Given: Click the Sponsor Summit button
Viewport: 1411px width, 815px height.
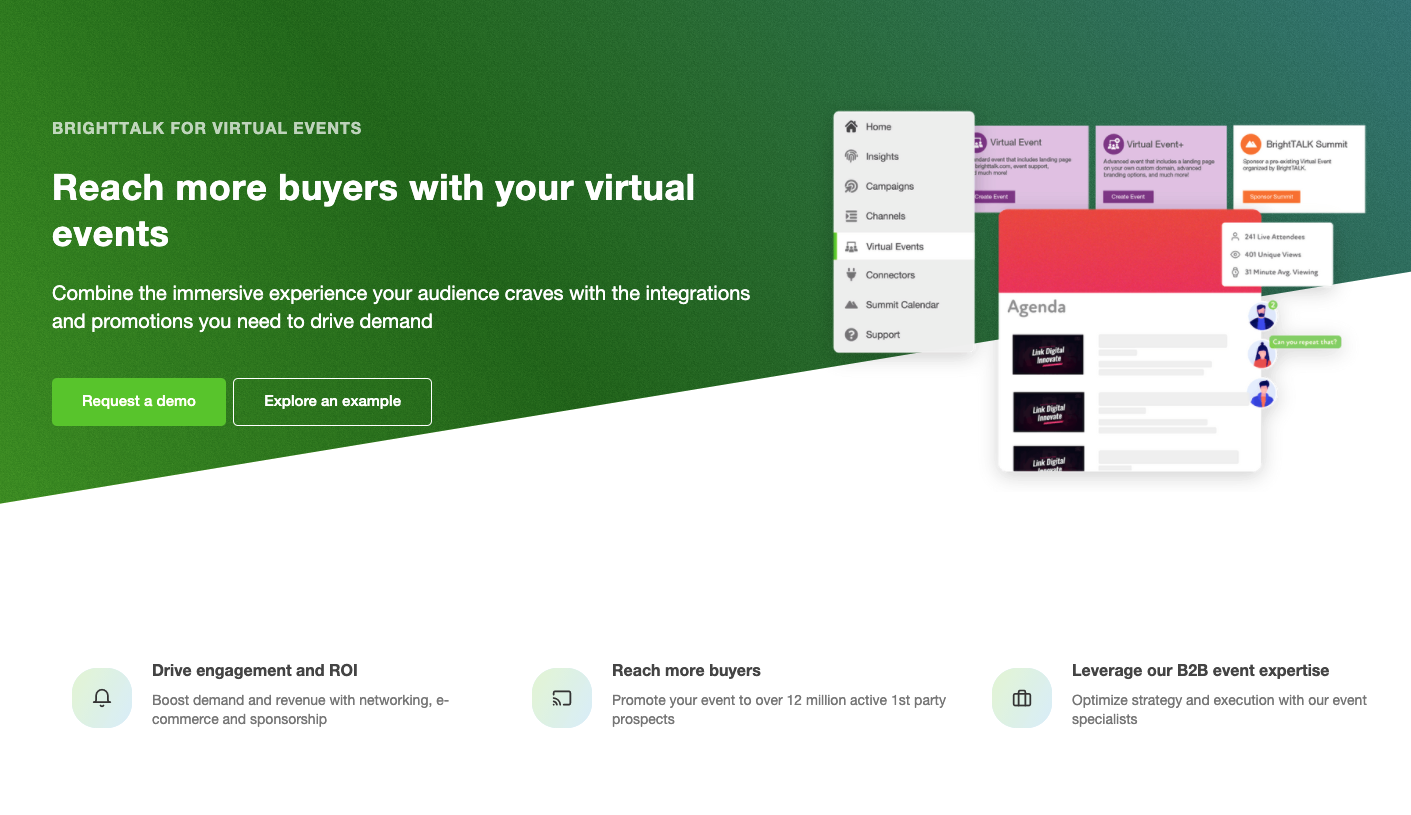Looking at the screenshot, I should (1271, 195).
